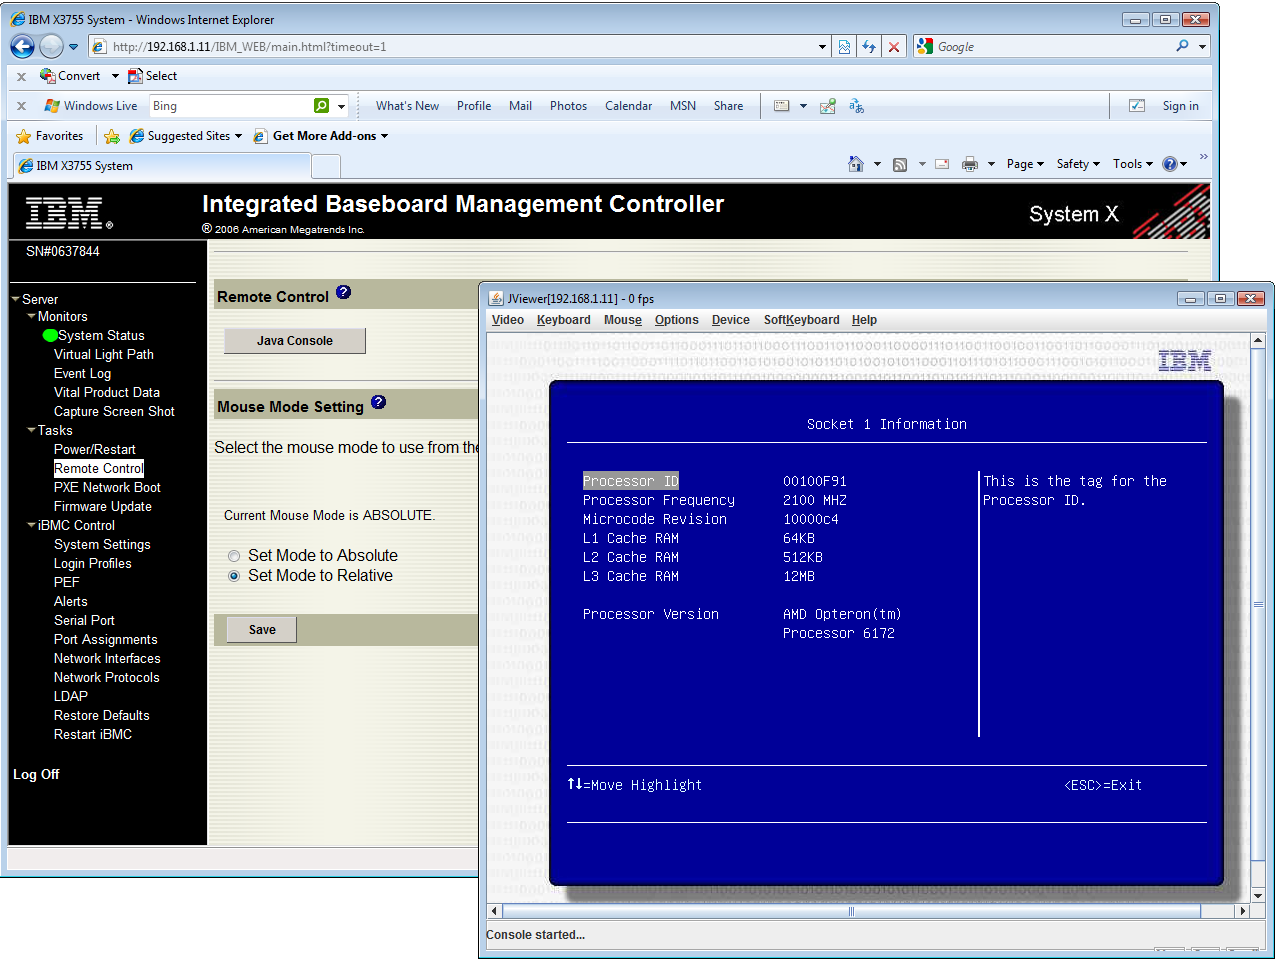Close the Windows Live toolbar with X

pyautogui.click(x=22, y=106)
